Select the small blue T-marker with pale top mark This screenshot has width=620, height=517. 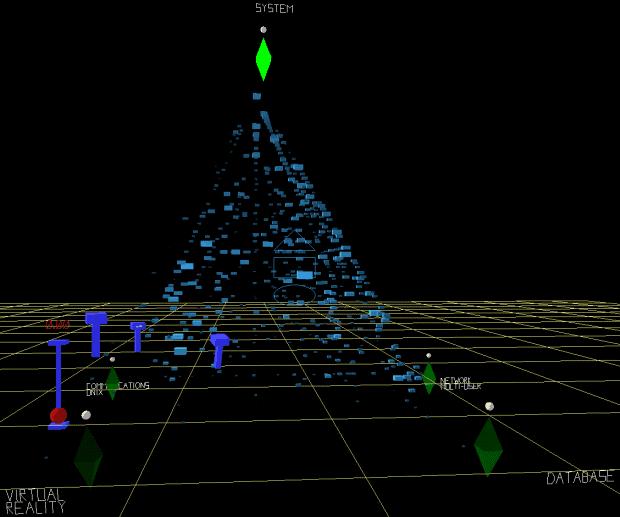[138, 337]
